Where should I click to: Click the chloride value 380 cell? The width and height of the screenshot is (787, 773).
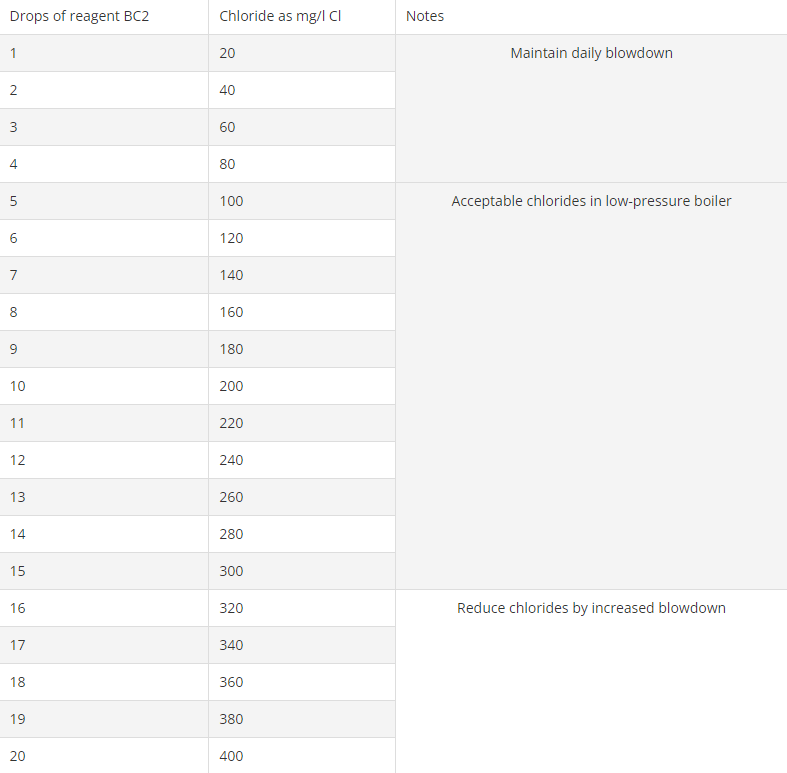click(x=302, y=719)
